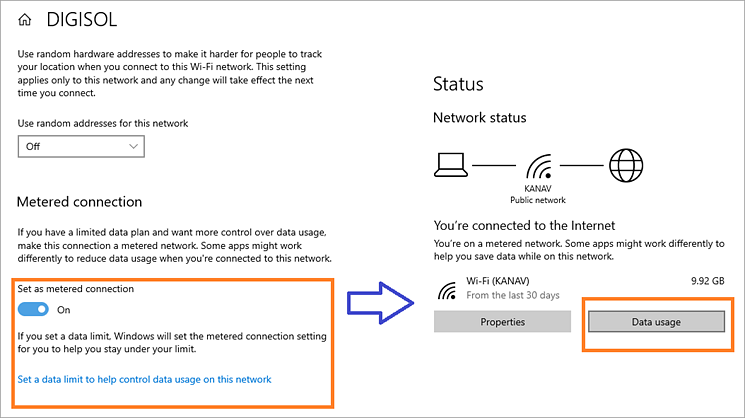Open the Set a data limit link
Image resolution: width=745 pixels, height=418 pixels.
point(144,379)
